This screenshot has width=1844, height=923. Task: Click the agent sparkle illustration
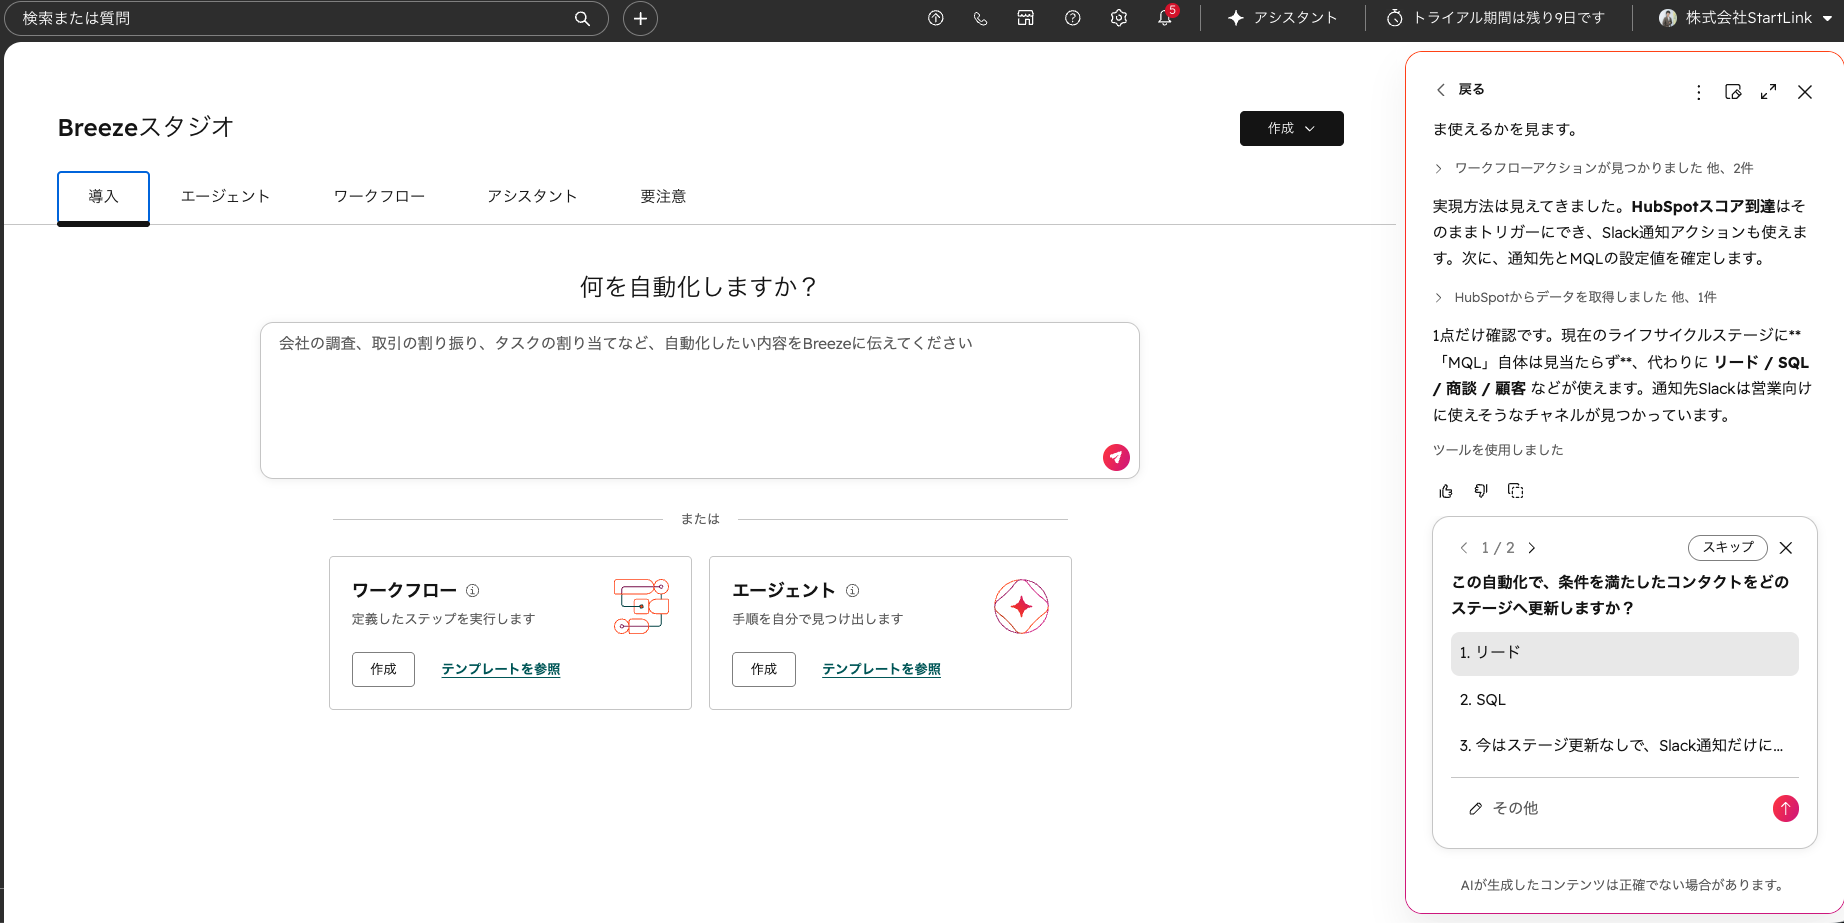pyautogui.click(x=1021, y=606)
